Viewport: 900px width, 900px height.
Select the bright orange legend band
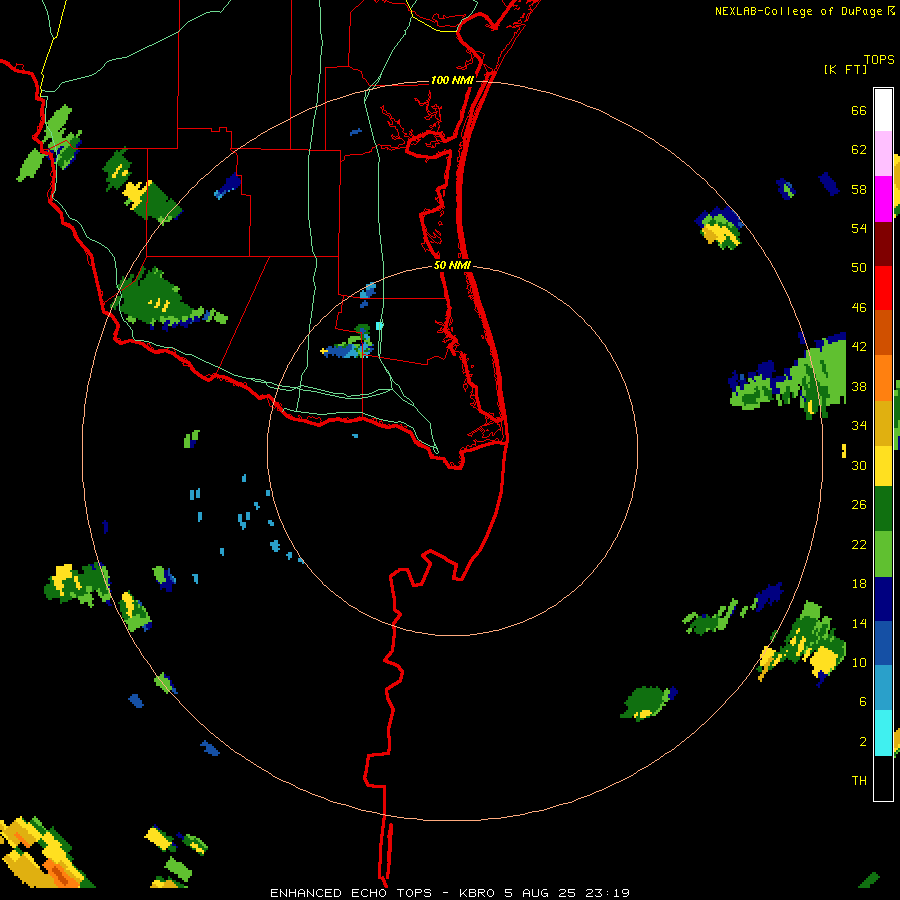pyautogui.click(x=883, y=378)
